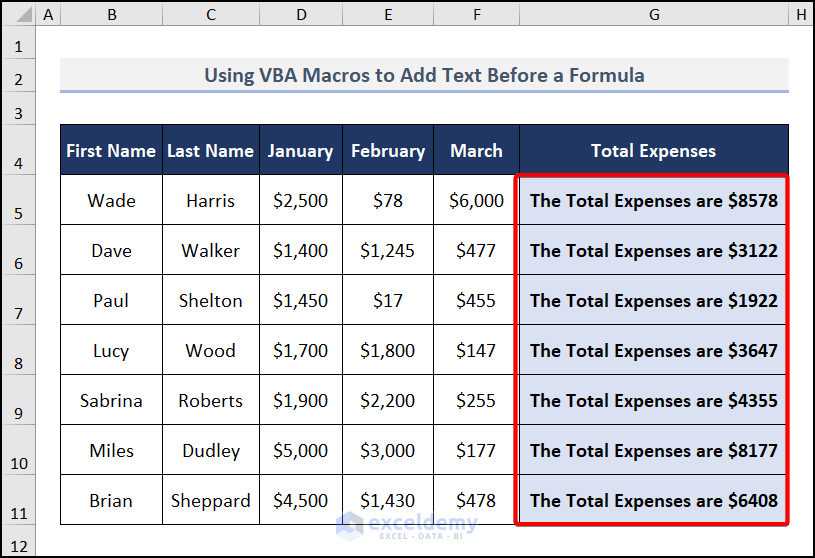815x558 pixels.
Task: Select the cell showing $6,000
Action: click(476, 201)
